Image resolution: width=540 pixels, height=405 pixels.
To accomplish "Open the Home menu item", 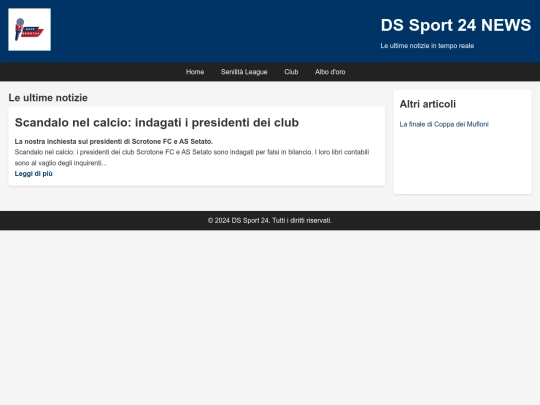I will [195, 72].
